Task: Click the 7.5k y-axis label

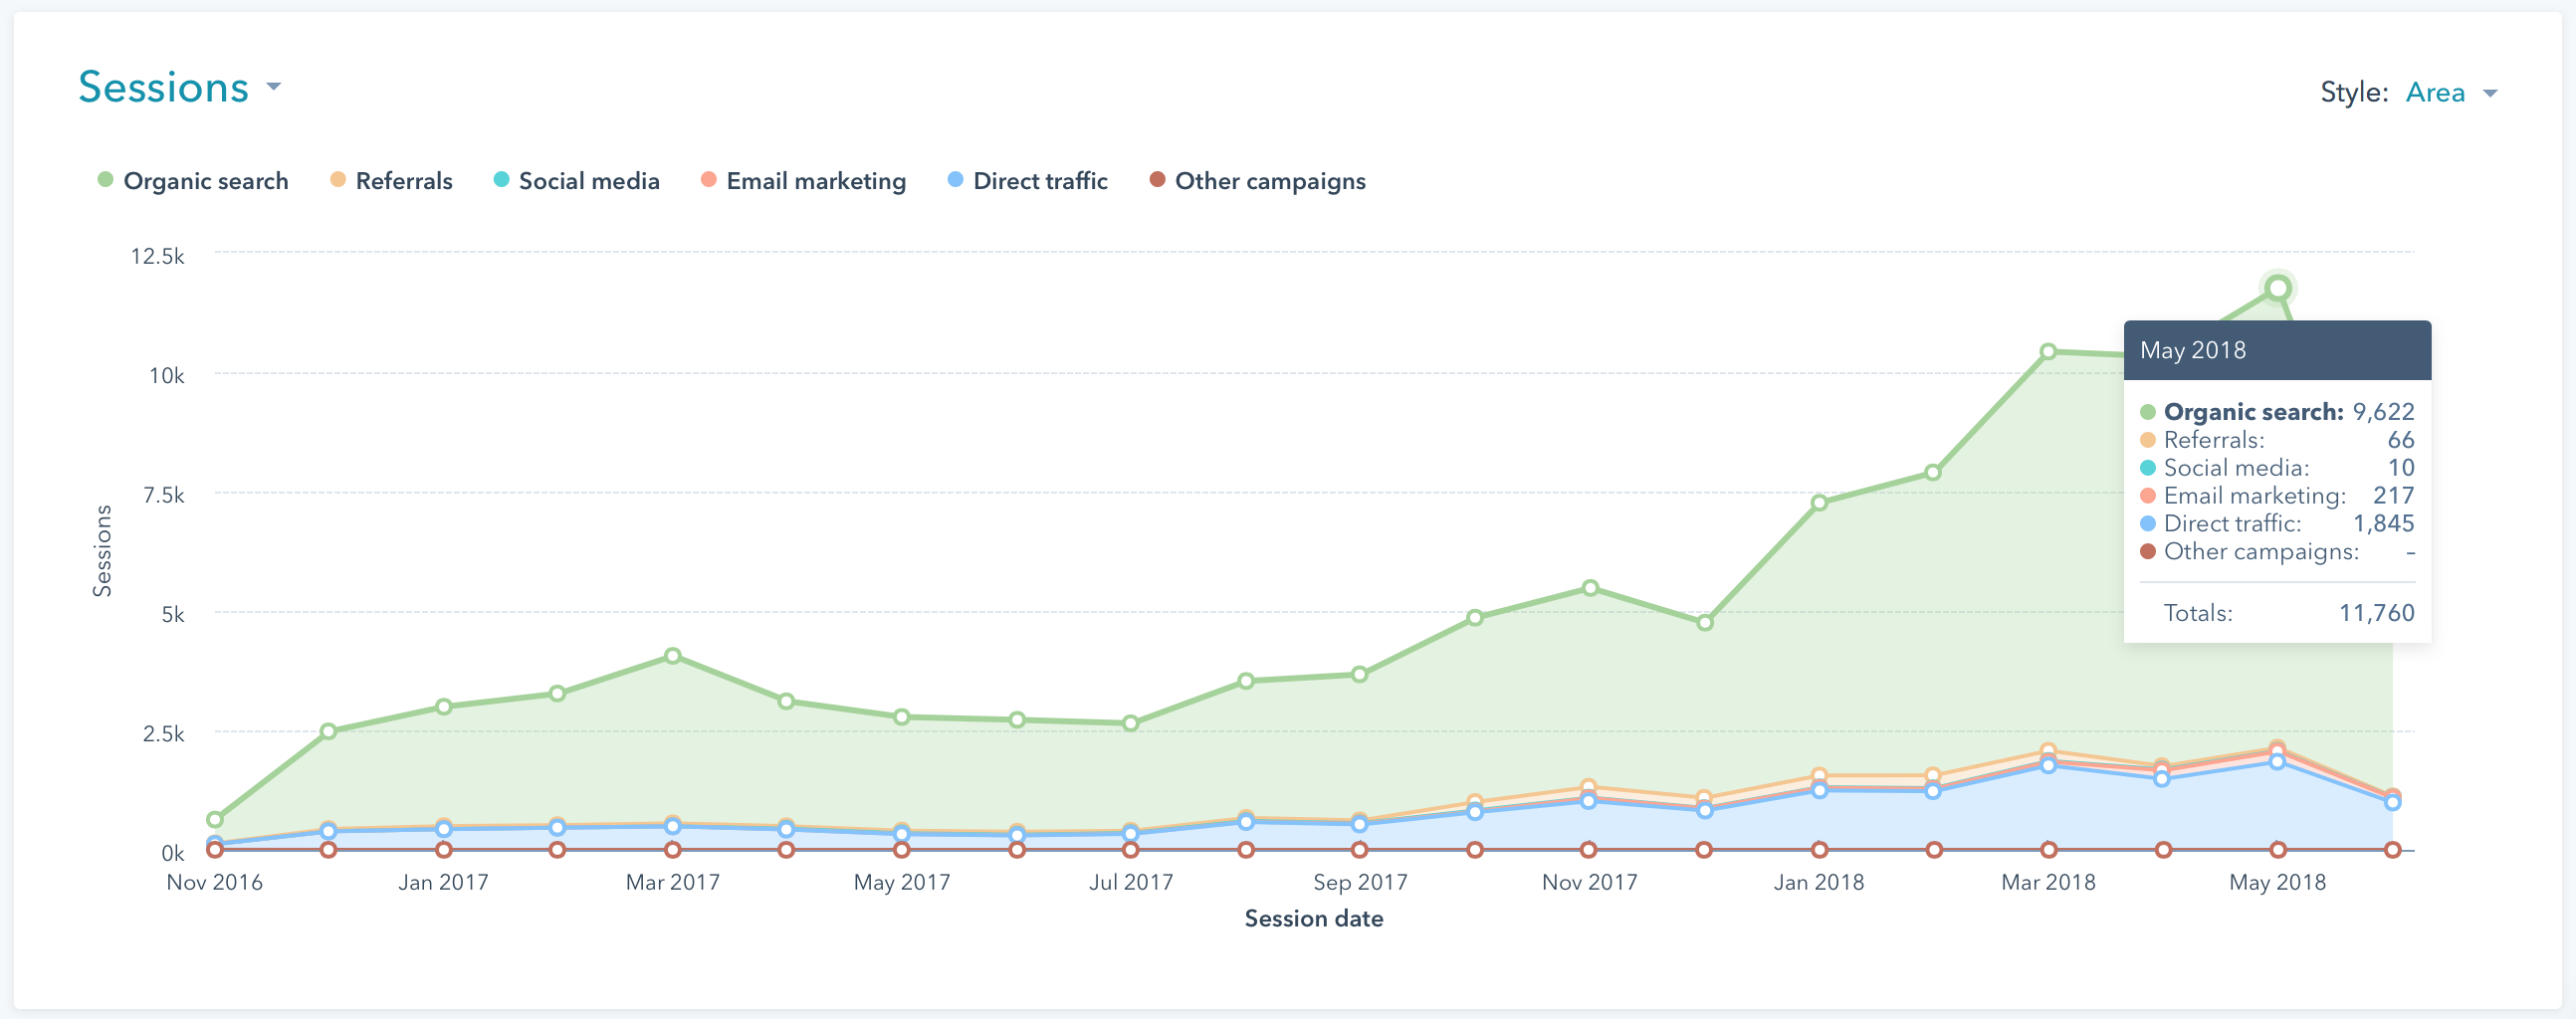Action: pos(163,495)
